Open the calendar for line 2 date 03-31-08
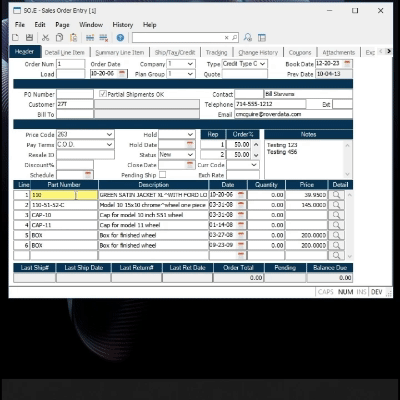Viewport: 400px width, 400px height. click(x=241, y=205)
